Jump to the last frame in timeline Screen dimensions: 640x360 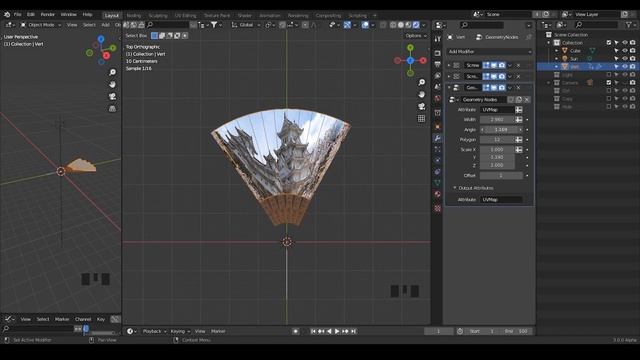353,331
